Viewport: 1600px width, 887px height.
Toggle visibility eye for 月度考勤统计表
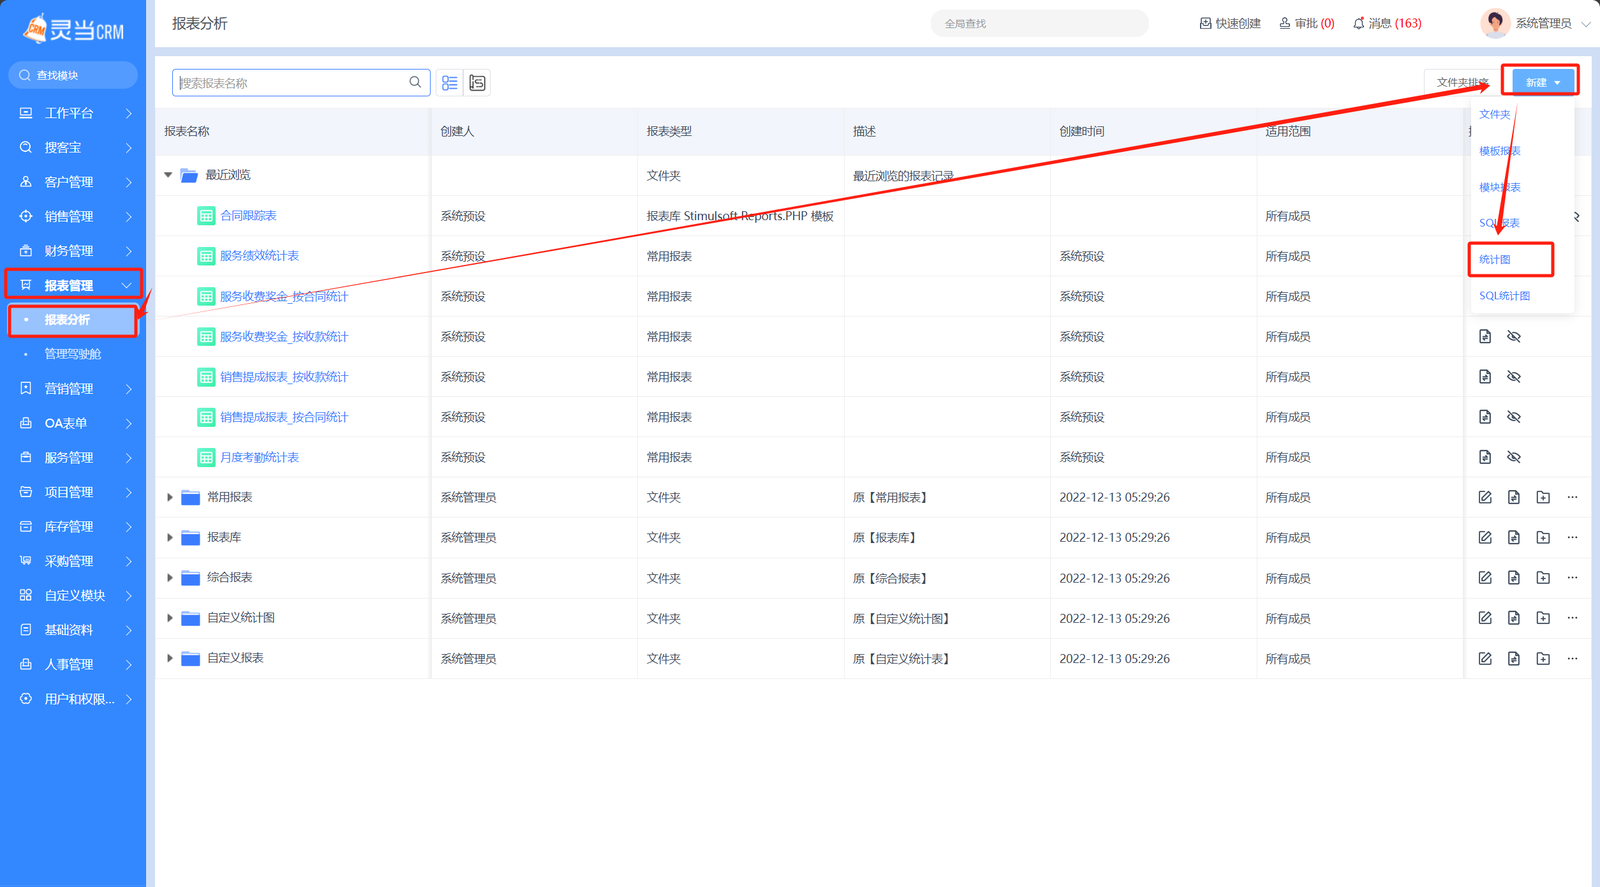[1514, 457]
